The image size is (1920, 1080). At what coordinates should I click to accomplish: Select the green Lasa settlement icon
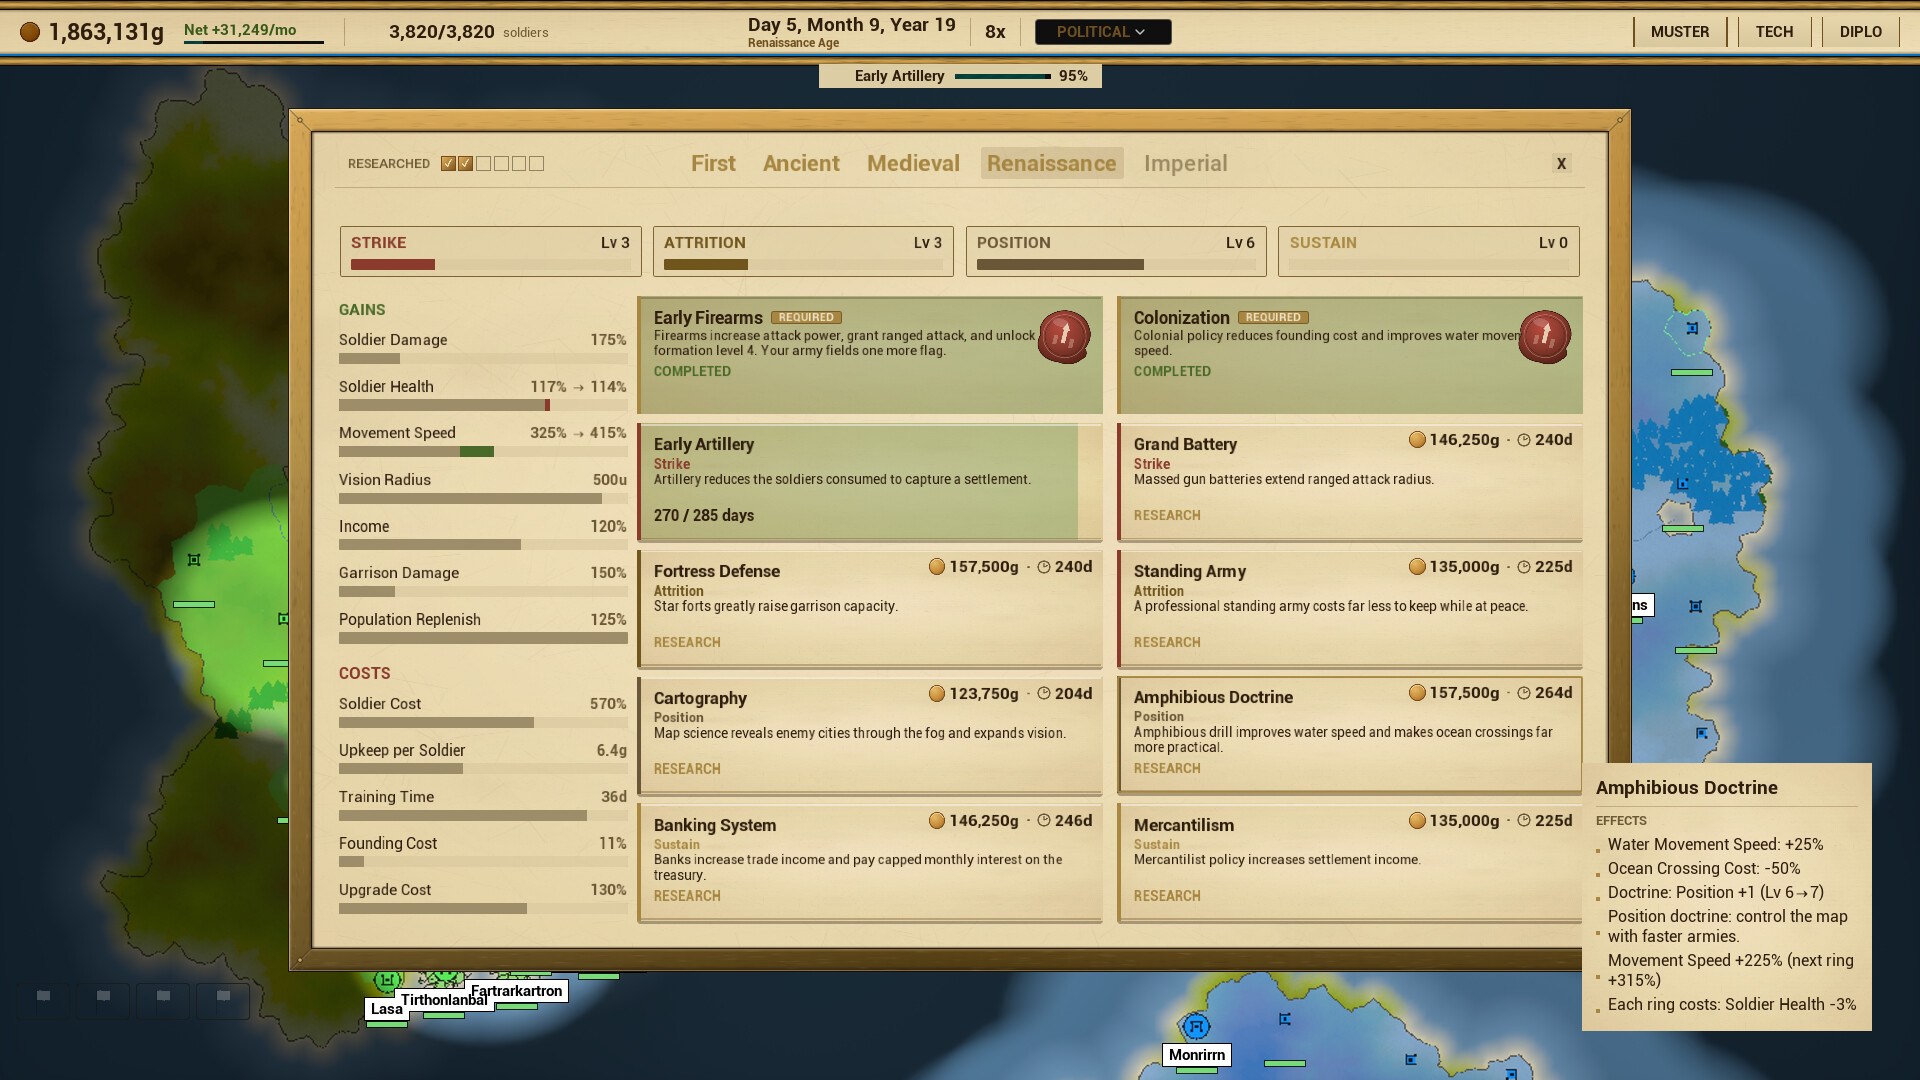(x=387, y=979)
